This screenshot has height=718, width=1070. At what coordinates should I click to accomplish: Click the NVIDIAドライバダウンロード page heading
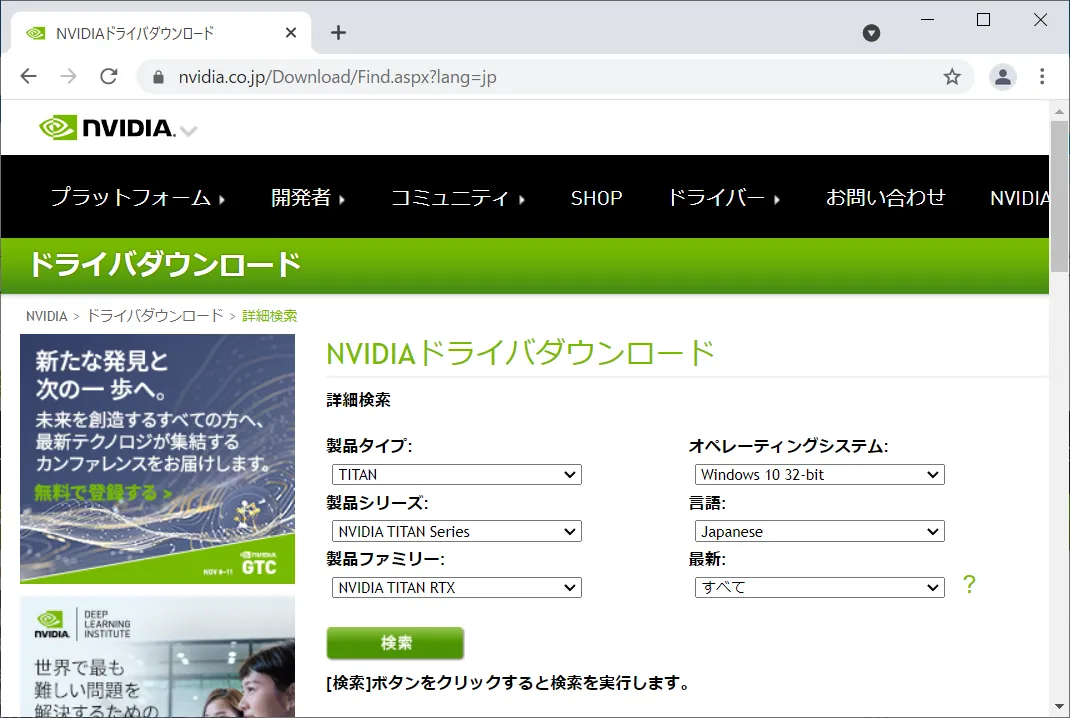521,353
